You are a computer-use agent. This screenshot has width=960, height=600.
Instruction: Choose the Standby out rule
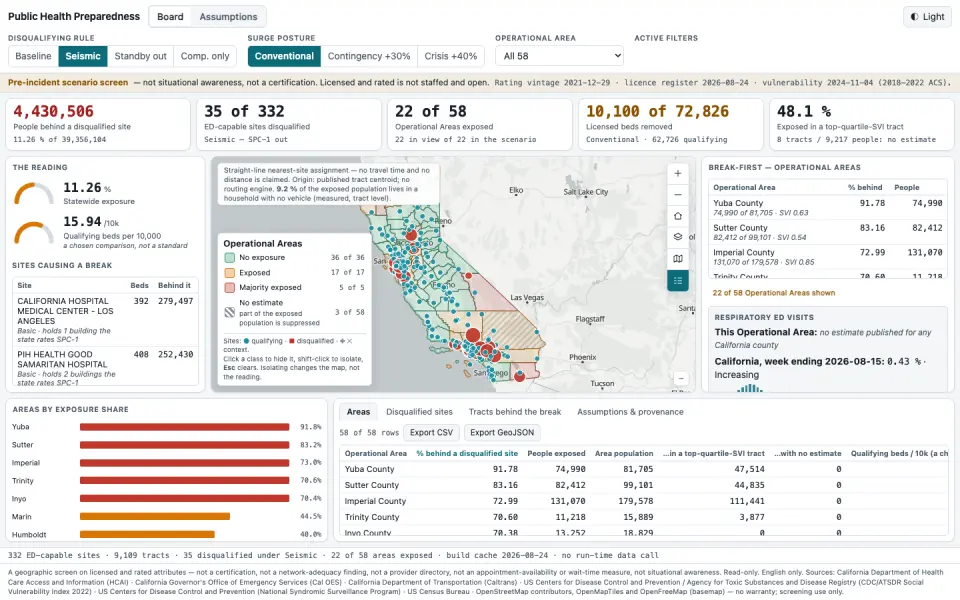(x=140, y=56)
